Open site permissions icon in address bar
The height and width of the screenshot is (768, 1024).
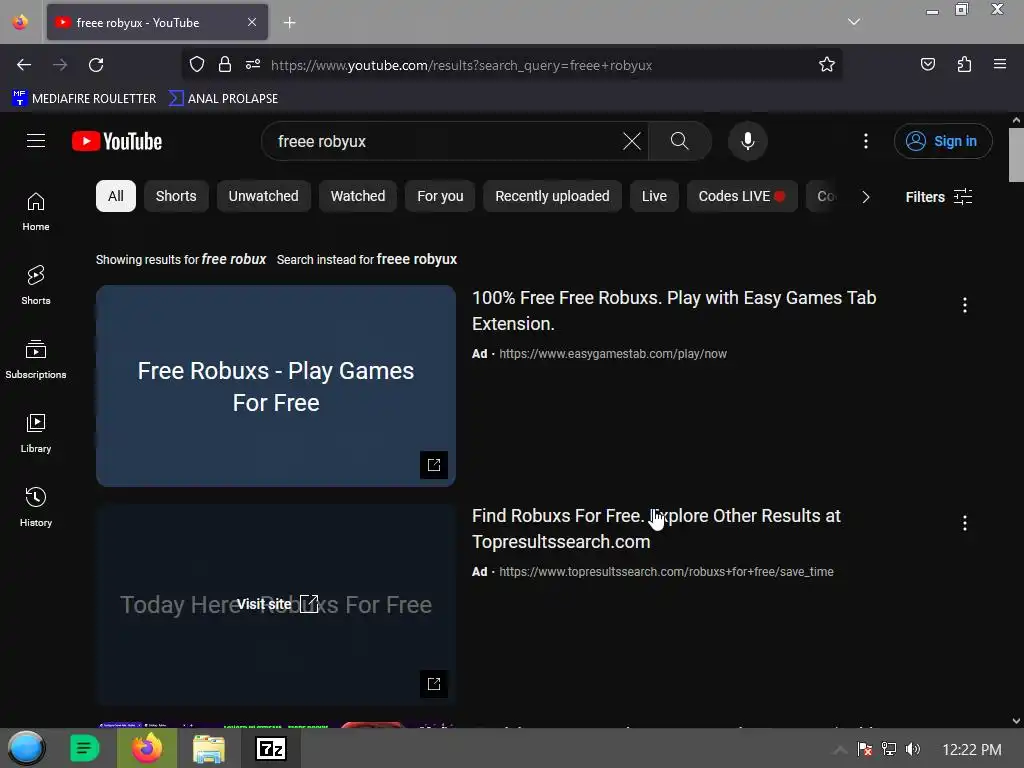253,64
